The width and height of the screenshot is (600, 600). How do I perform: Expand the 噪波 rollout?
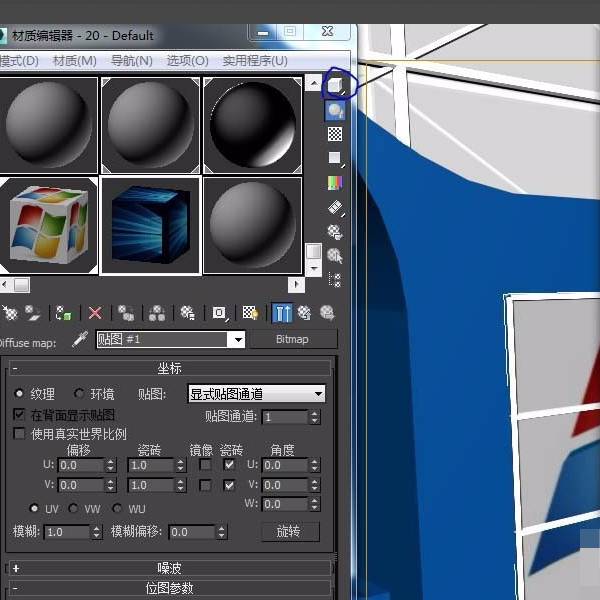coord(170,568)
